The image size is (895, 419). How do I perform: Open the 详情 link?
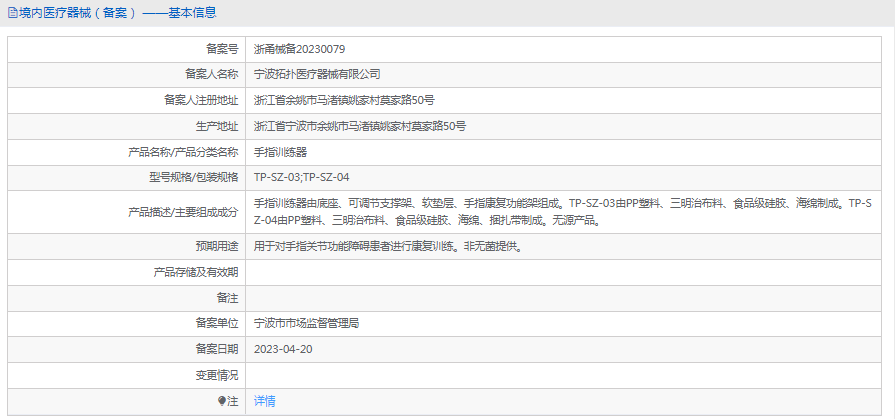264,401
